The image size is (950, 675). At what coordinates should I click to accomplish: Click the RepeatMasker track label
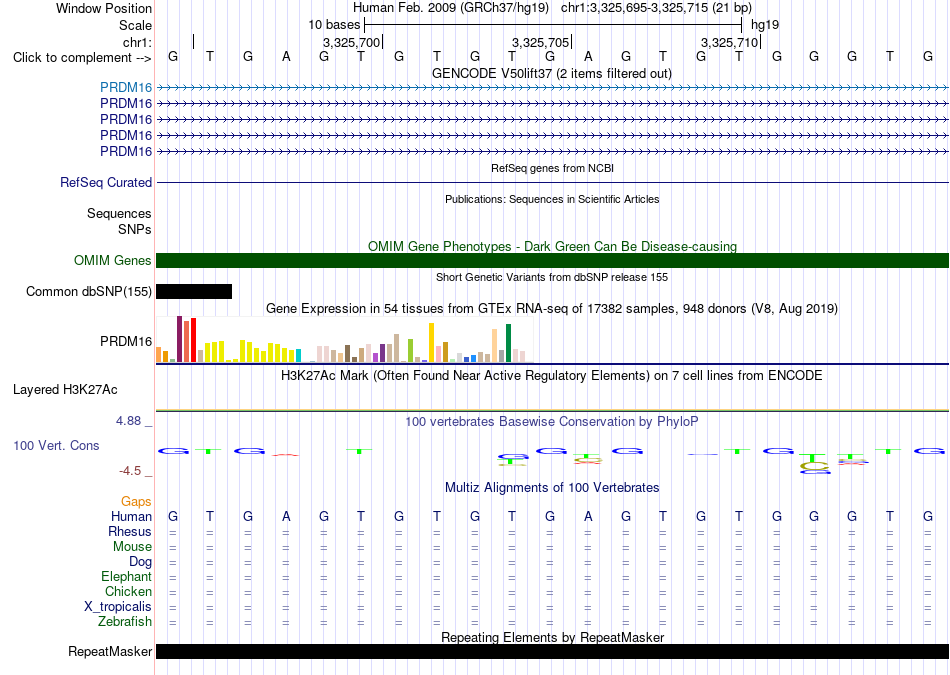click(x=110, y=652)
